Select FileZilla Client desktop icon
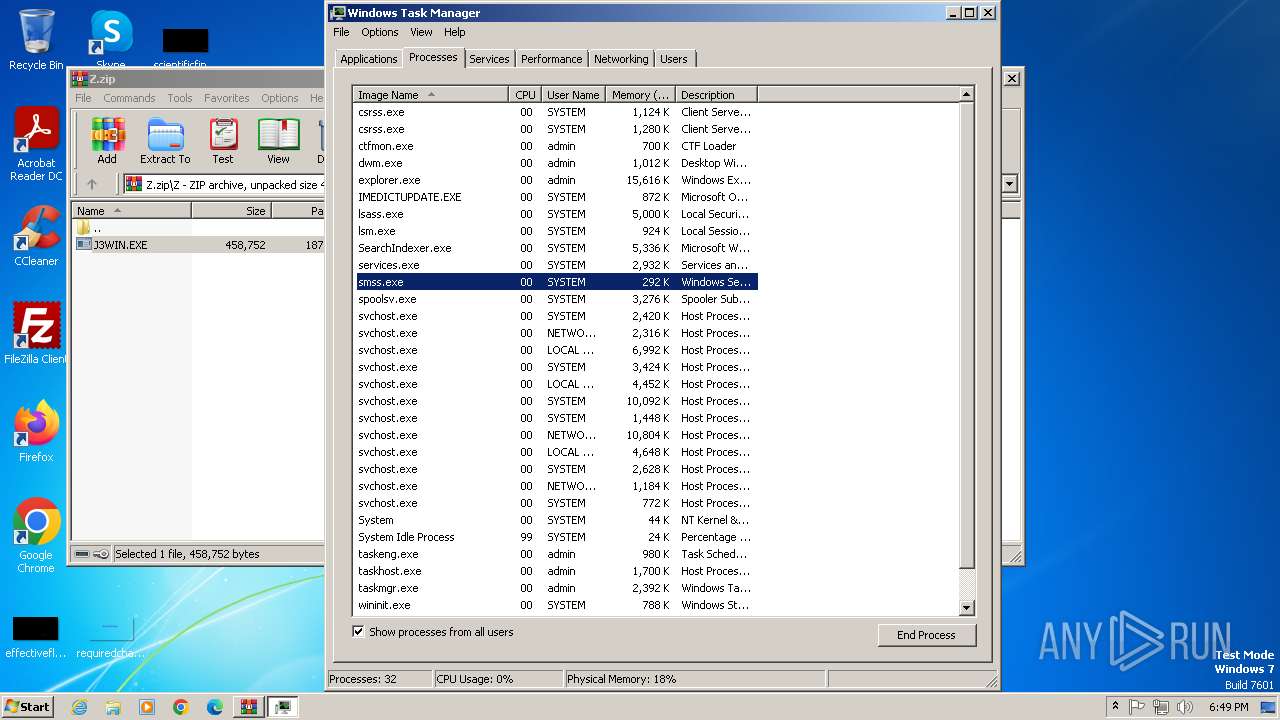The height and width of the screenshot is (720, 1280). coord(36,333)
